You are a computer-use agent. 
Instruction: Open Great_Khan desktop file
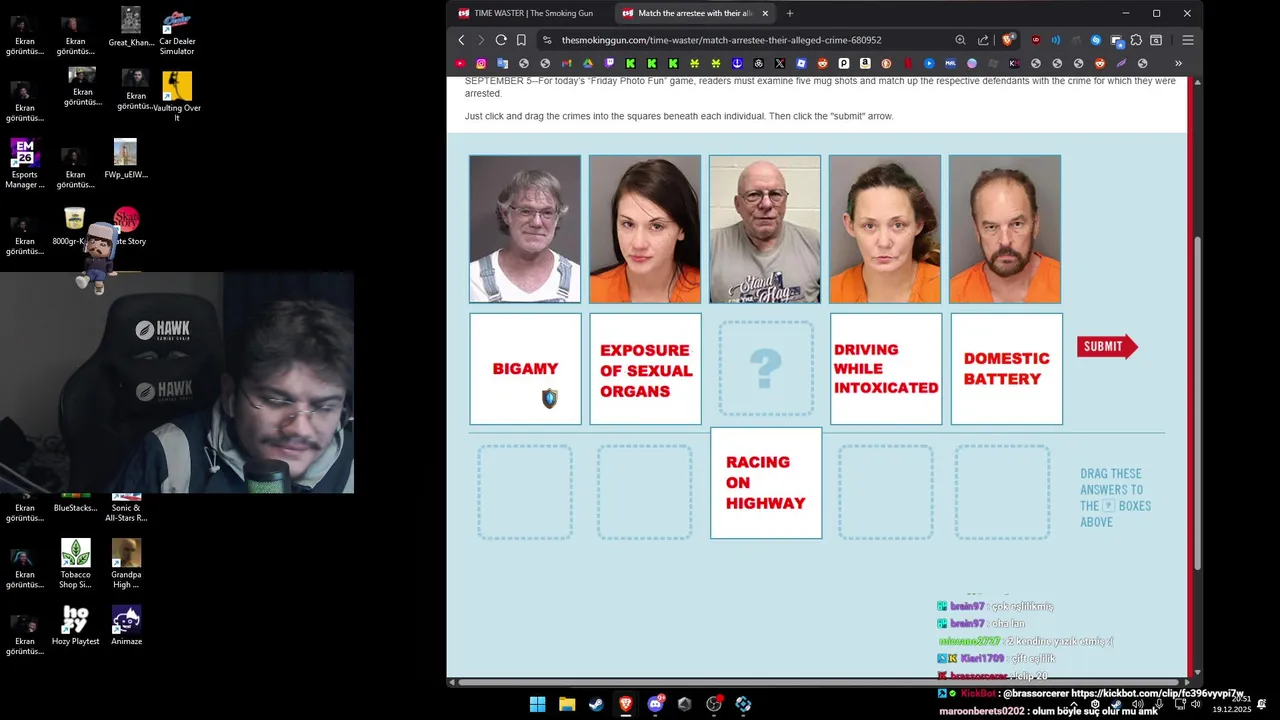point(131,28)
